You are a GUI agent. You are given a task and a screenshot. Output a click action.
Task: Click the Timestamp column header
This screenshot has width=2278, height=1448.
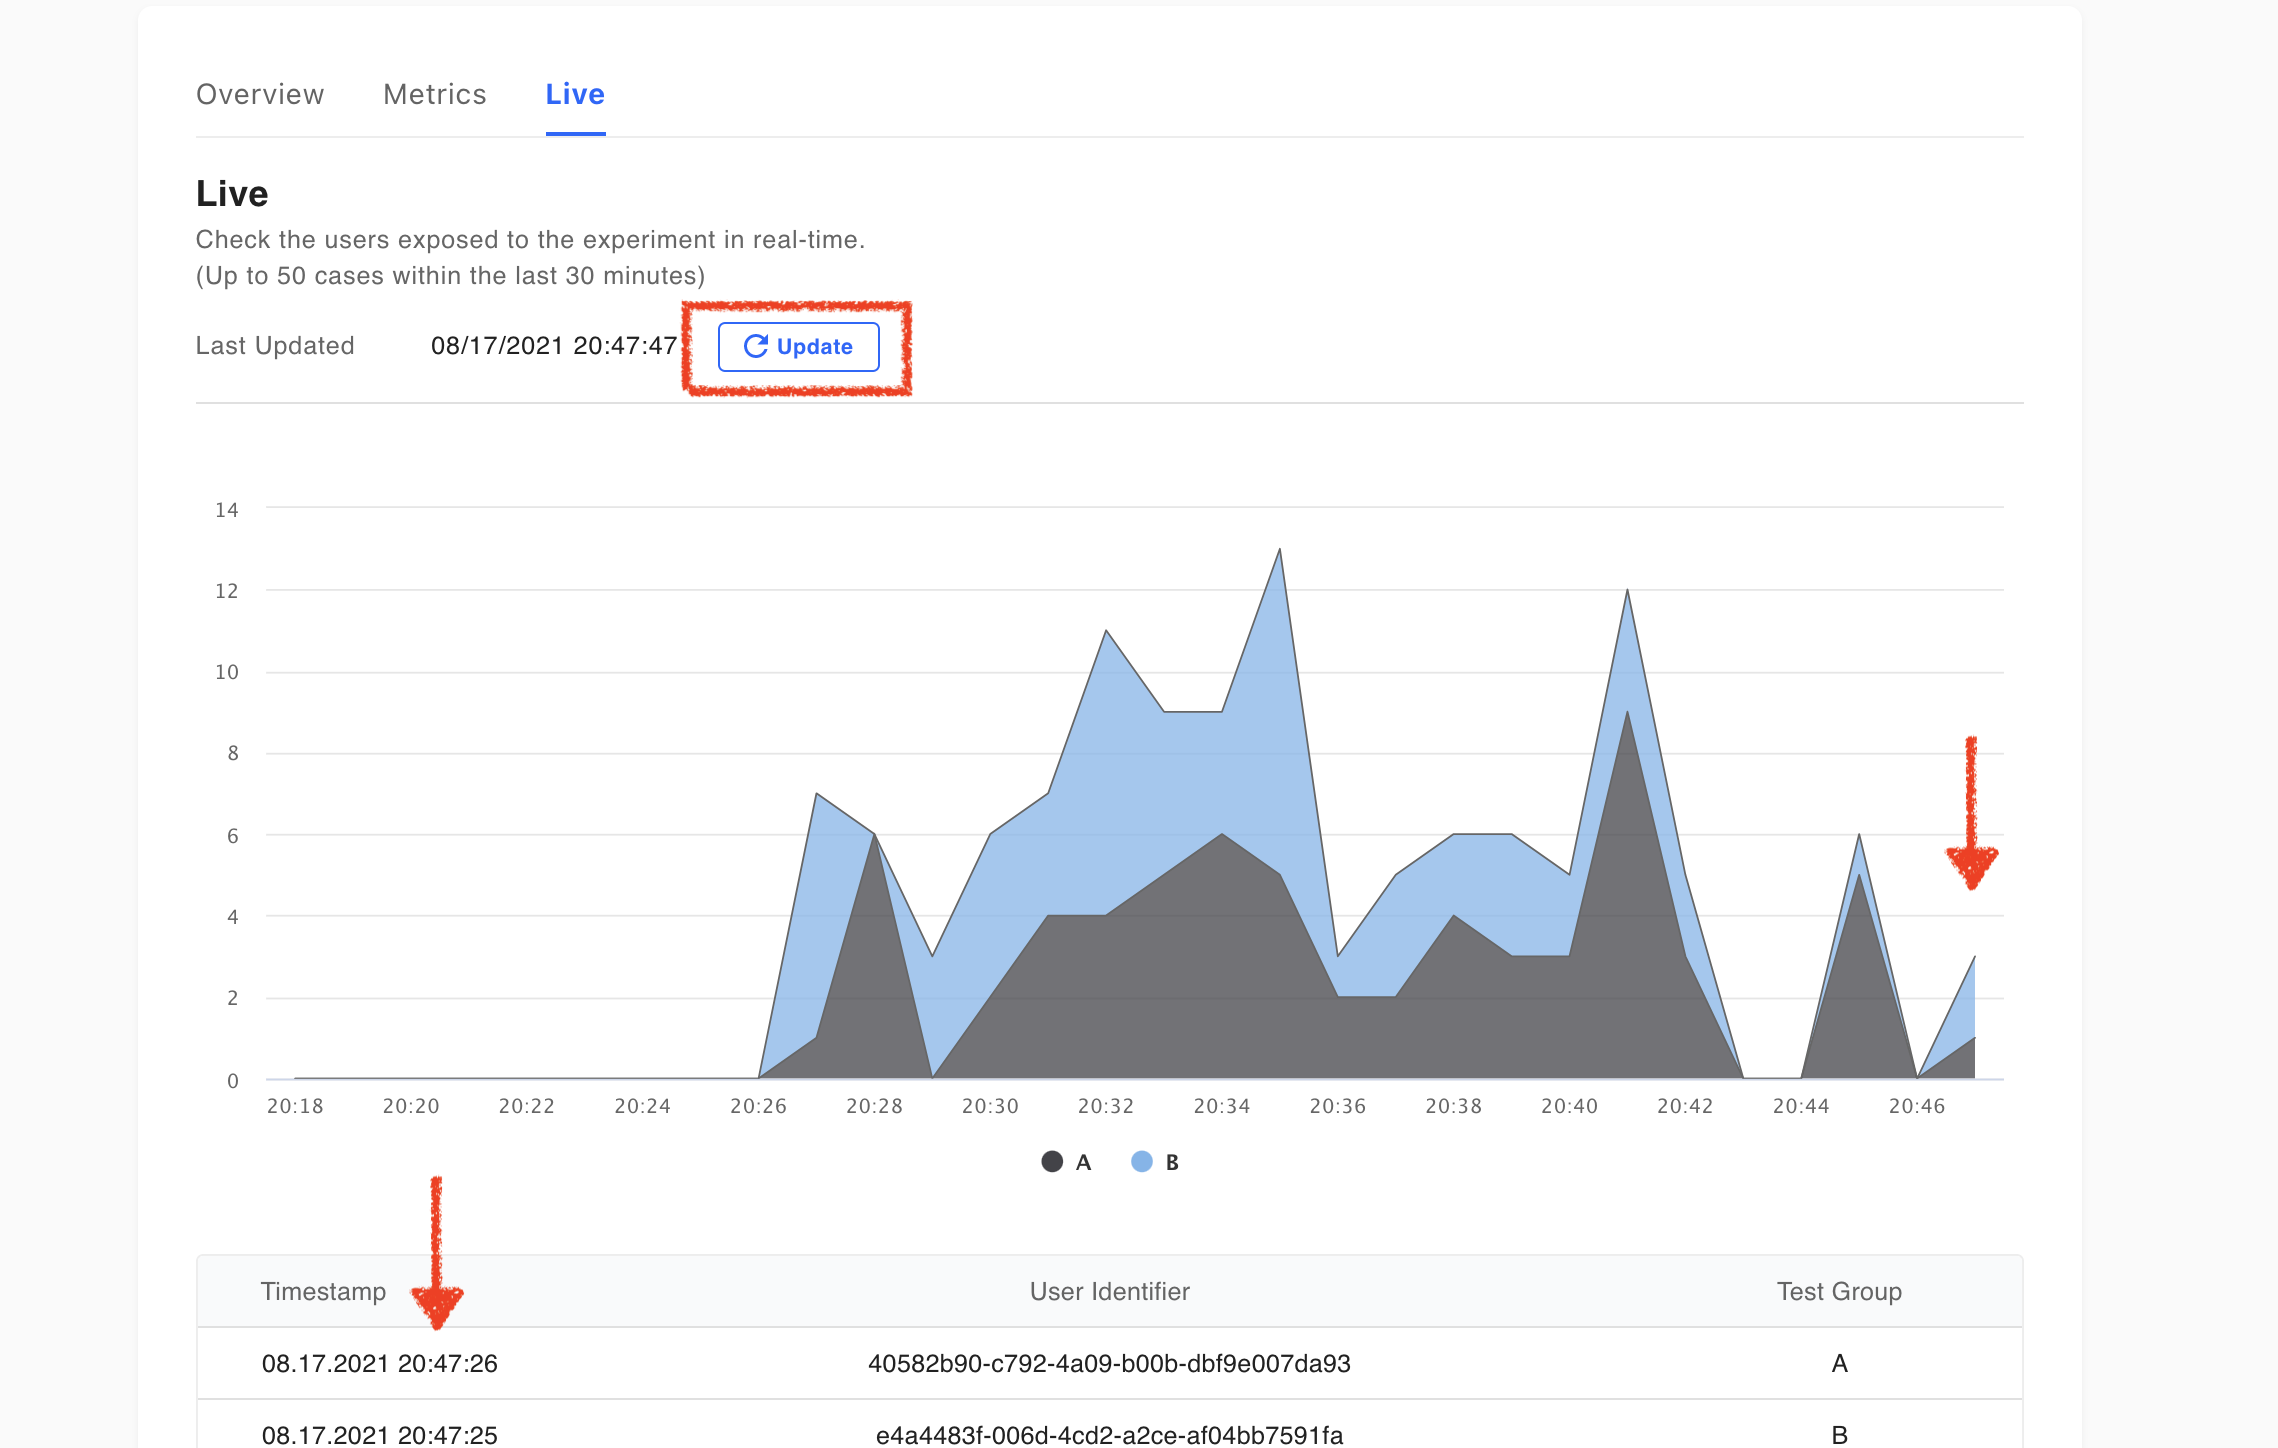click(x=323, y=1291)
